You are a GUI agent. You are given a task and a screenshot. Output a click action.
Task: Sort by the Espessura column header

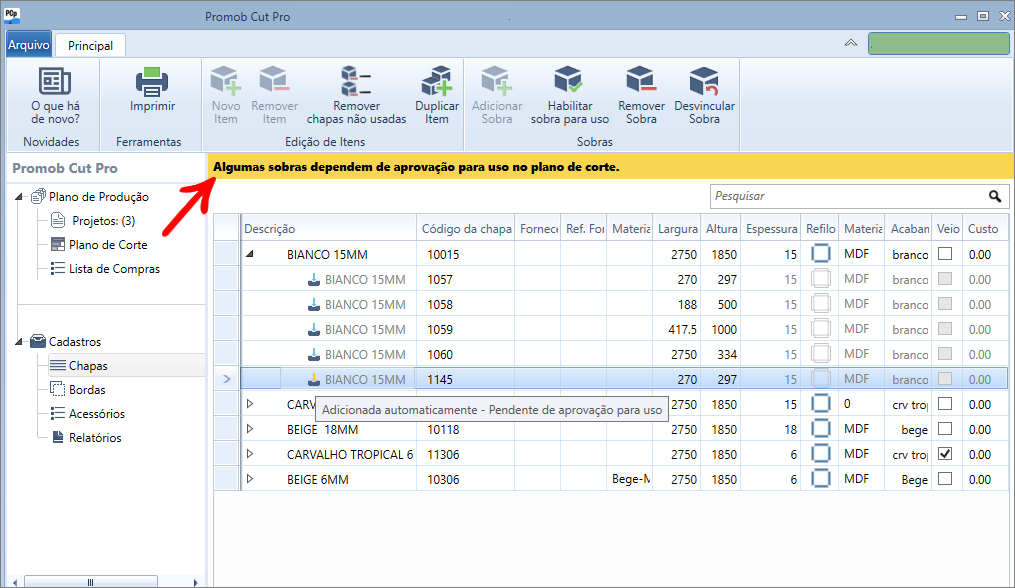coord(771,229)
